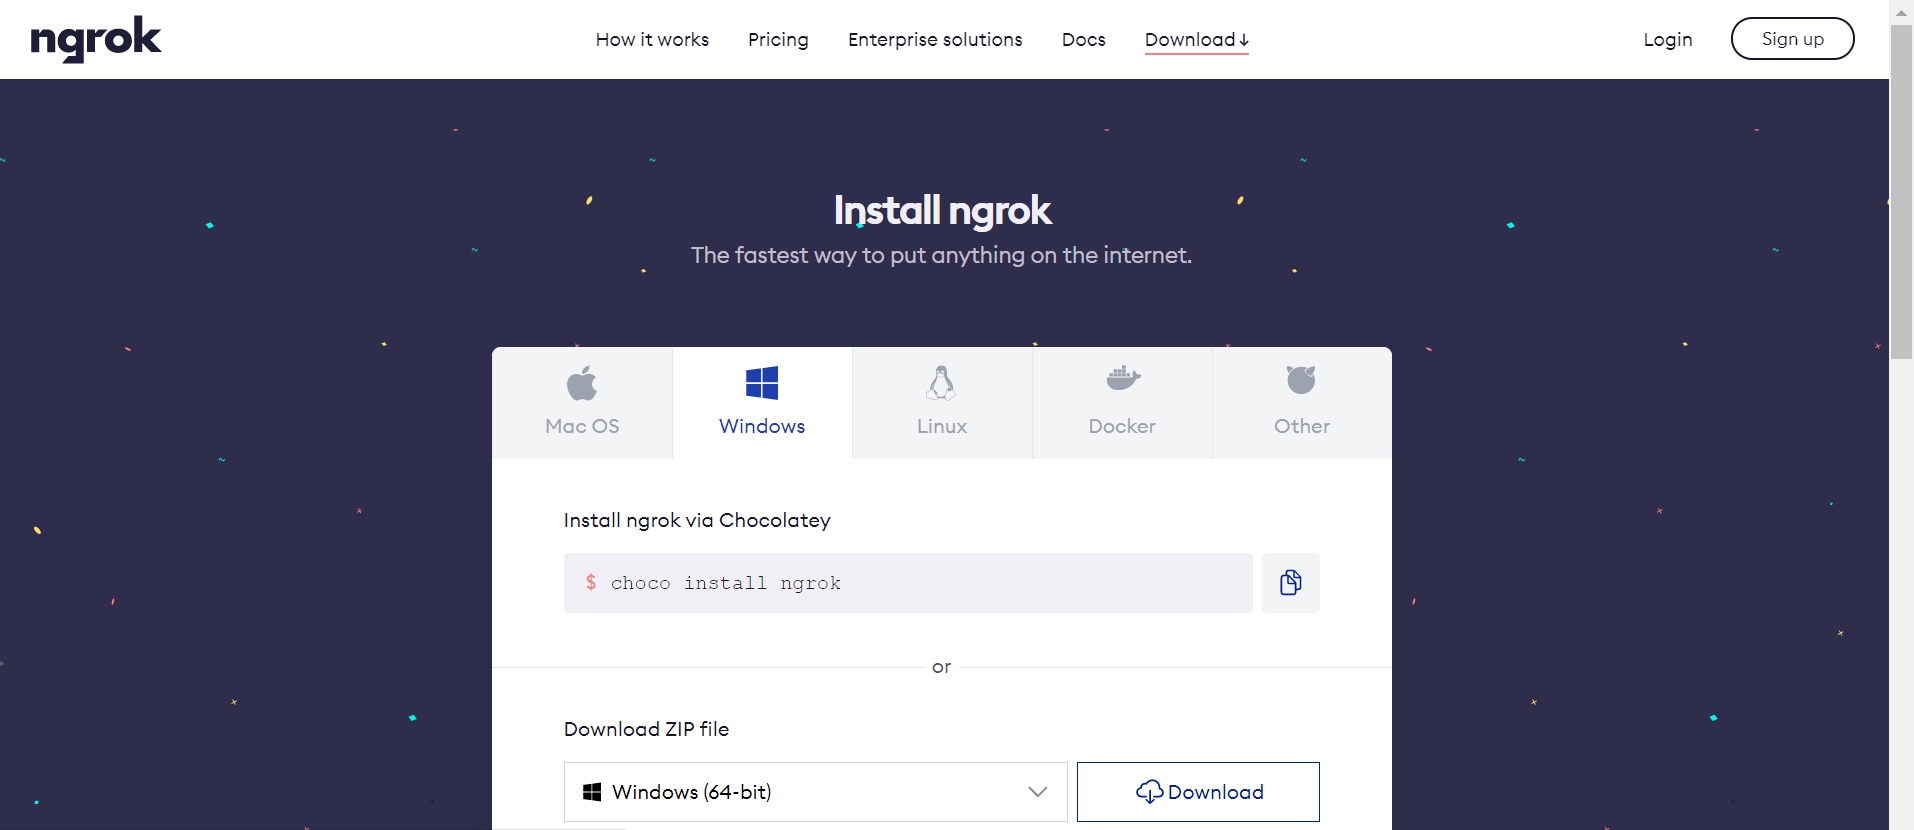1914x830 pixels.
Task: Click the ngrok logo
Action: 96,39
